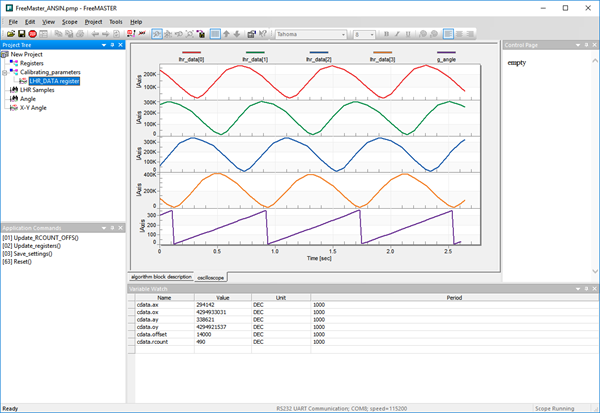Open Control Page panel dropdown arrow
The width and height of the screenshot is (600, 413).
coord(578,45)
